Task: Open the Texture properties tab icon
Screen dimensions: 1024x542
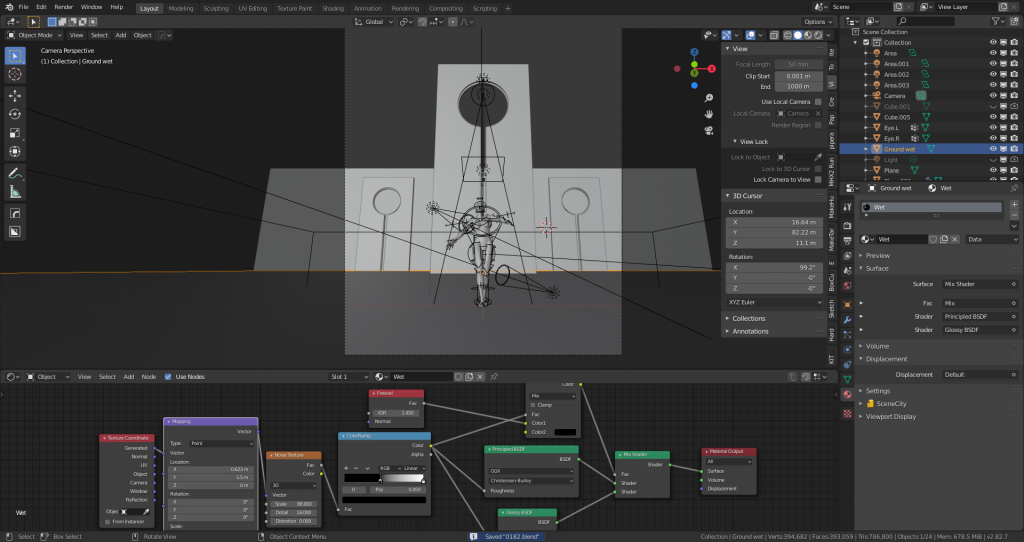Action: (847, 413)
